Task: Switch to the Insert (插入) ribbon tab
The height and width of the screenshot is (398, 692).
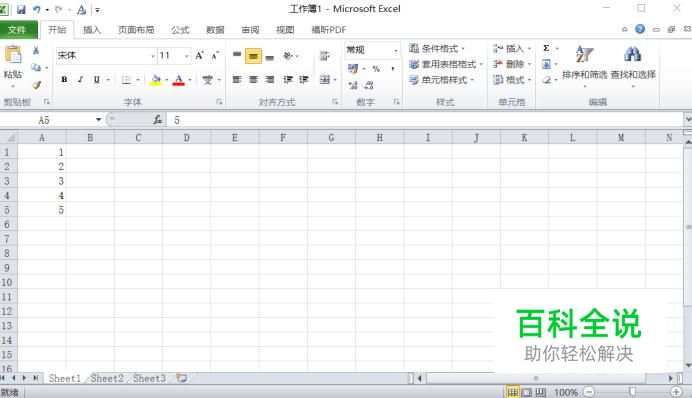Action: coord(92,30)
